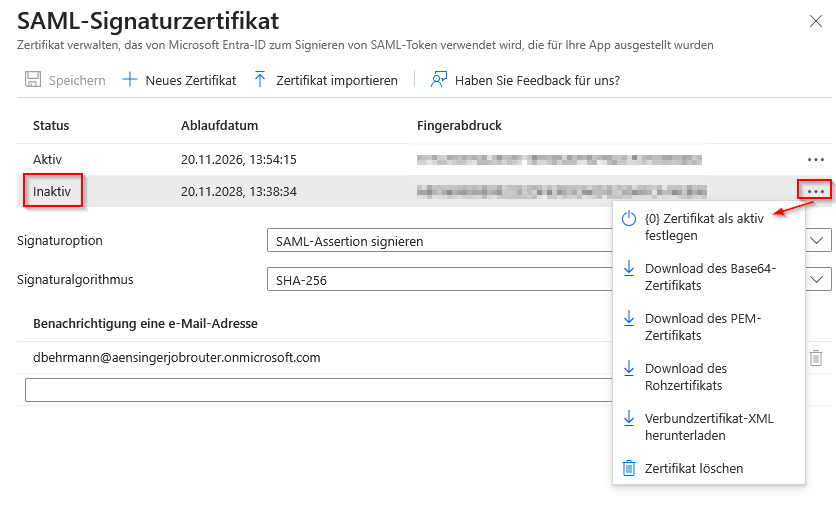Expand the Signaturalgorithmus dropdown chevron
The image size is (836, 528).
point(816,279)
